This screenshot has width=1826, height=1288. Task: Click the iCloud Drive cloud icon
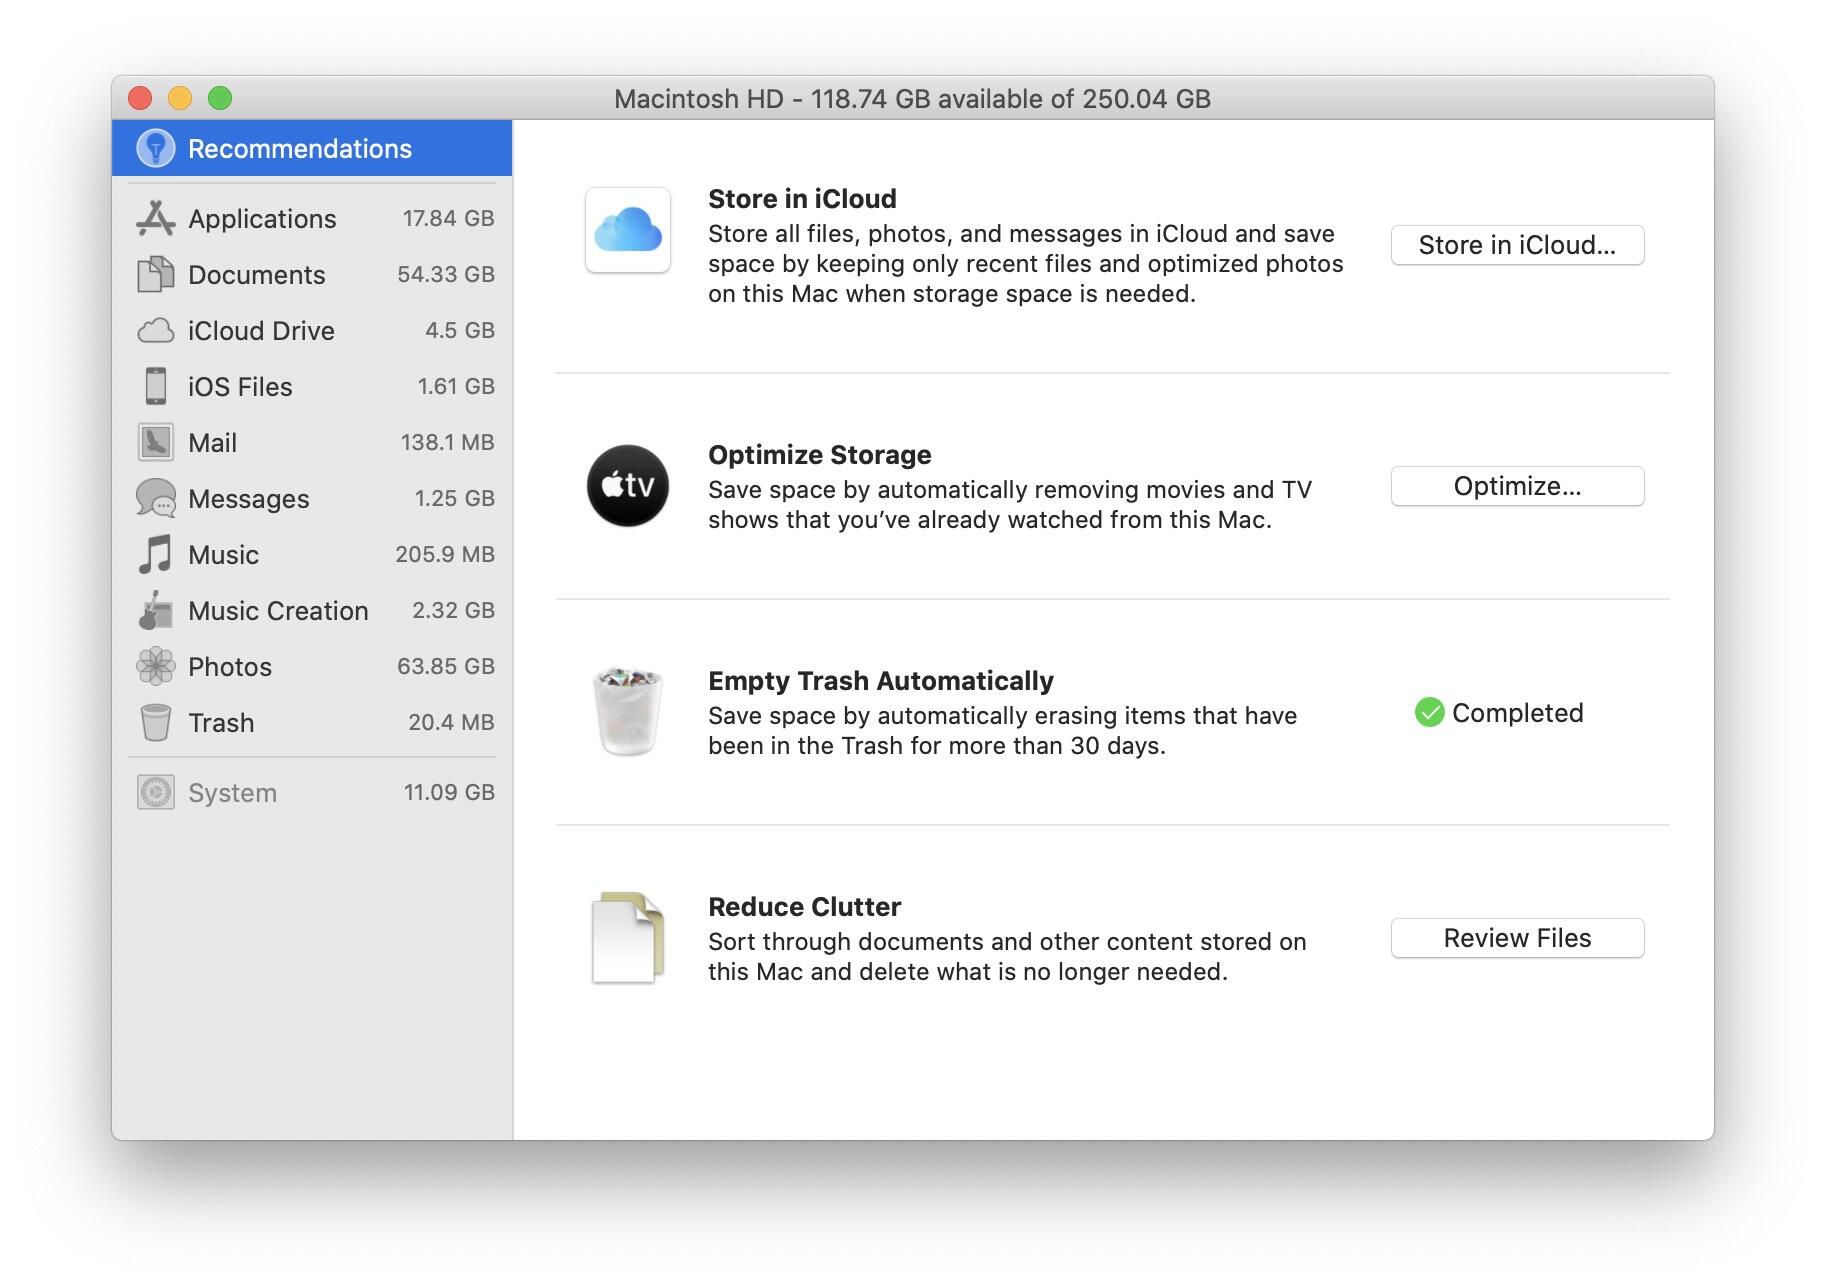pyautogui.click(x=156, y=330)
